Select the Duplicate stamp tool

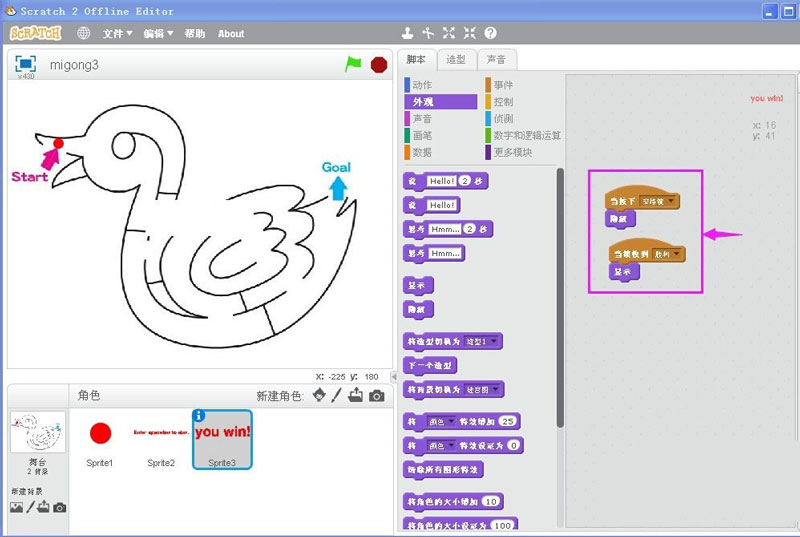407,33
